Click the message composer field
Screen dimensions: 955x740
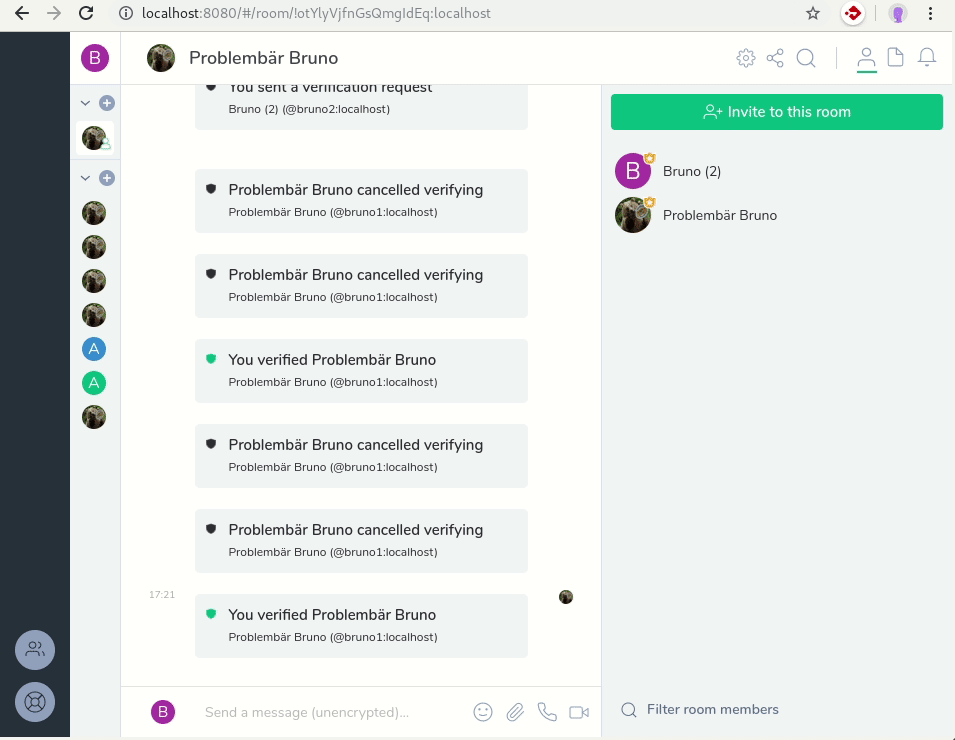330,713
